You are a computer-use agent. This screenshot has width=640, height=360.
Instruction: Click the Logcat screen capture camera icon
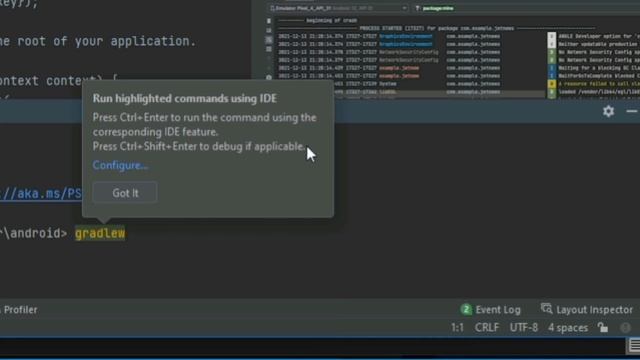point(269,77)
